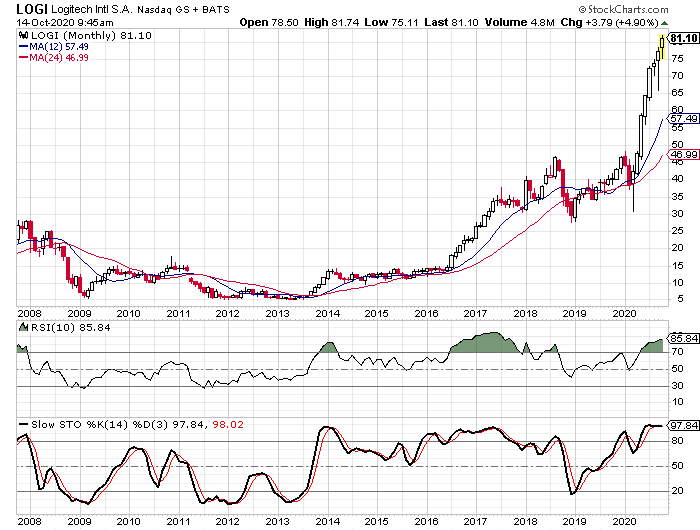
Task: Click 2016 label under the stochastic panel
Action: [426, 522]
